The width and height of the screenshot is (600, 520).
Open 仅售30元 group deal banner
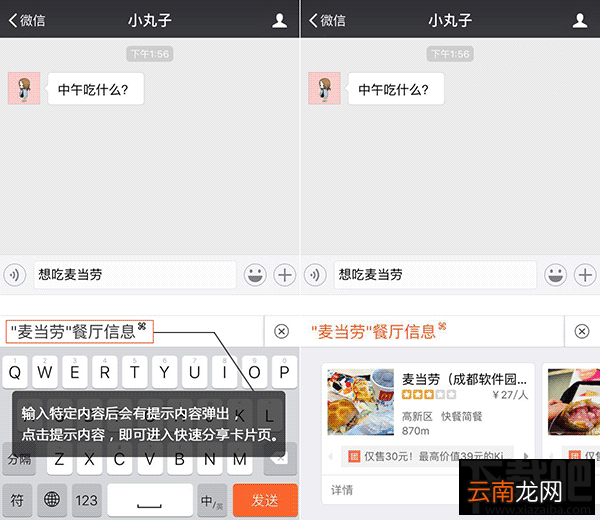[x=427, y=456]
